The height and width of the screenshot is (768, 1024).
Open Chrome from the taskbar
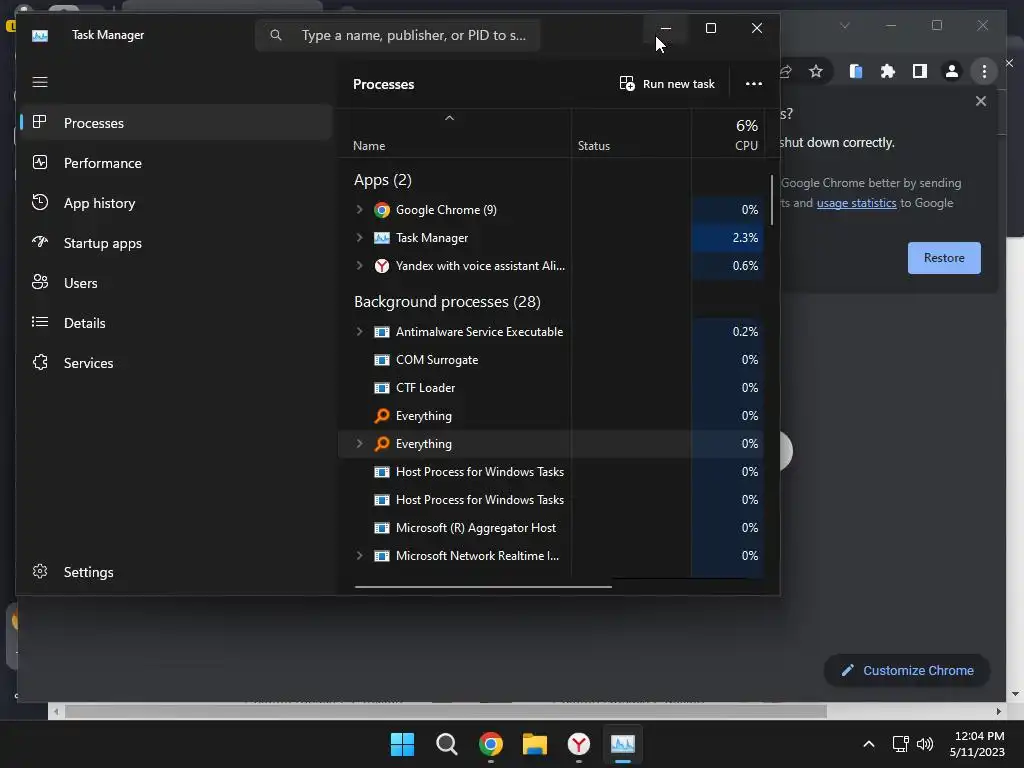click(491, 744)
